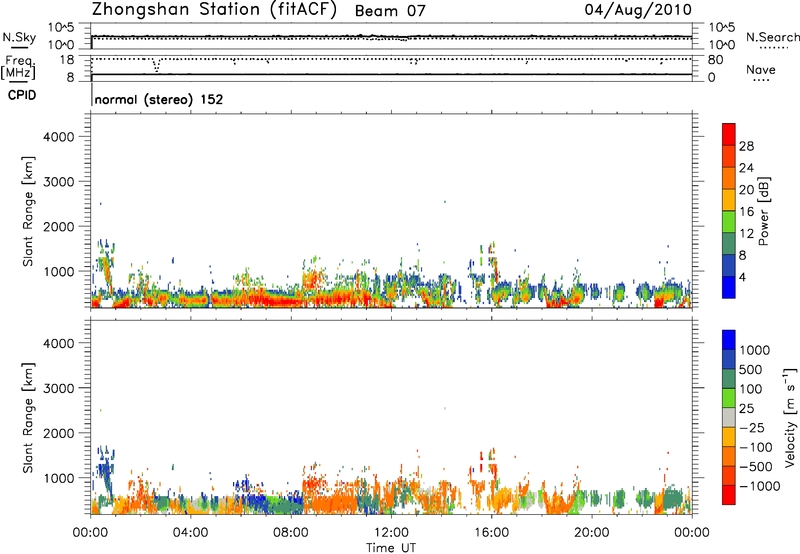Click the '16:00' time axis tick label
The width and height of the screenshot is (800, 554).
(491, 533)
